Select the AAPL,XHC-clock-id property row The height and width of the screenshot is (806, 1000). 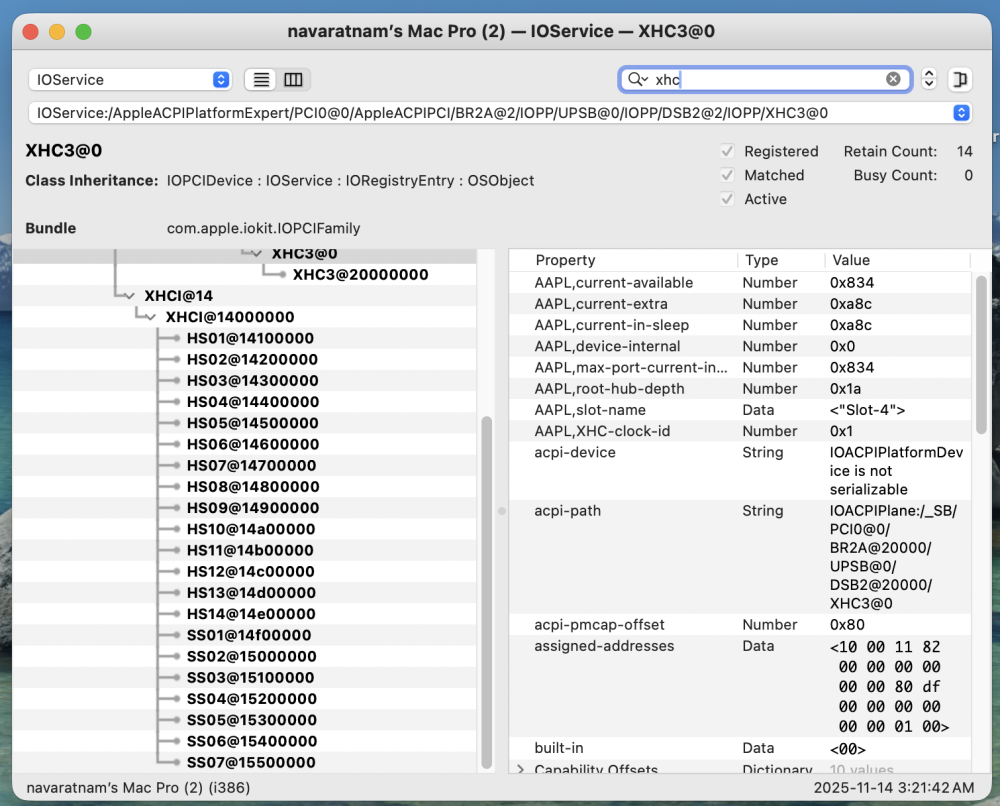tap(740, 431)
